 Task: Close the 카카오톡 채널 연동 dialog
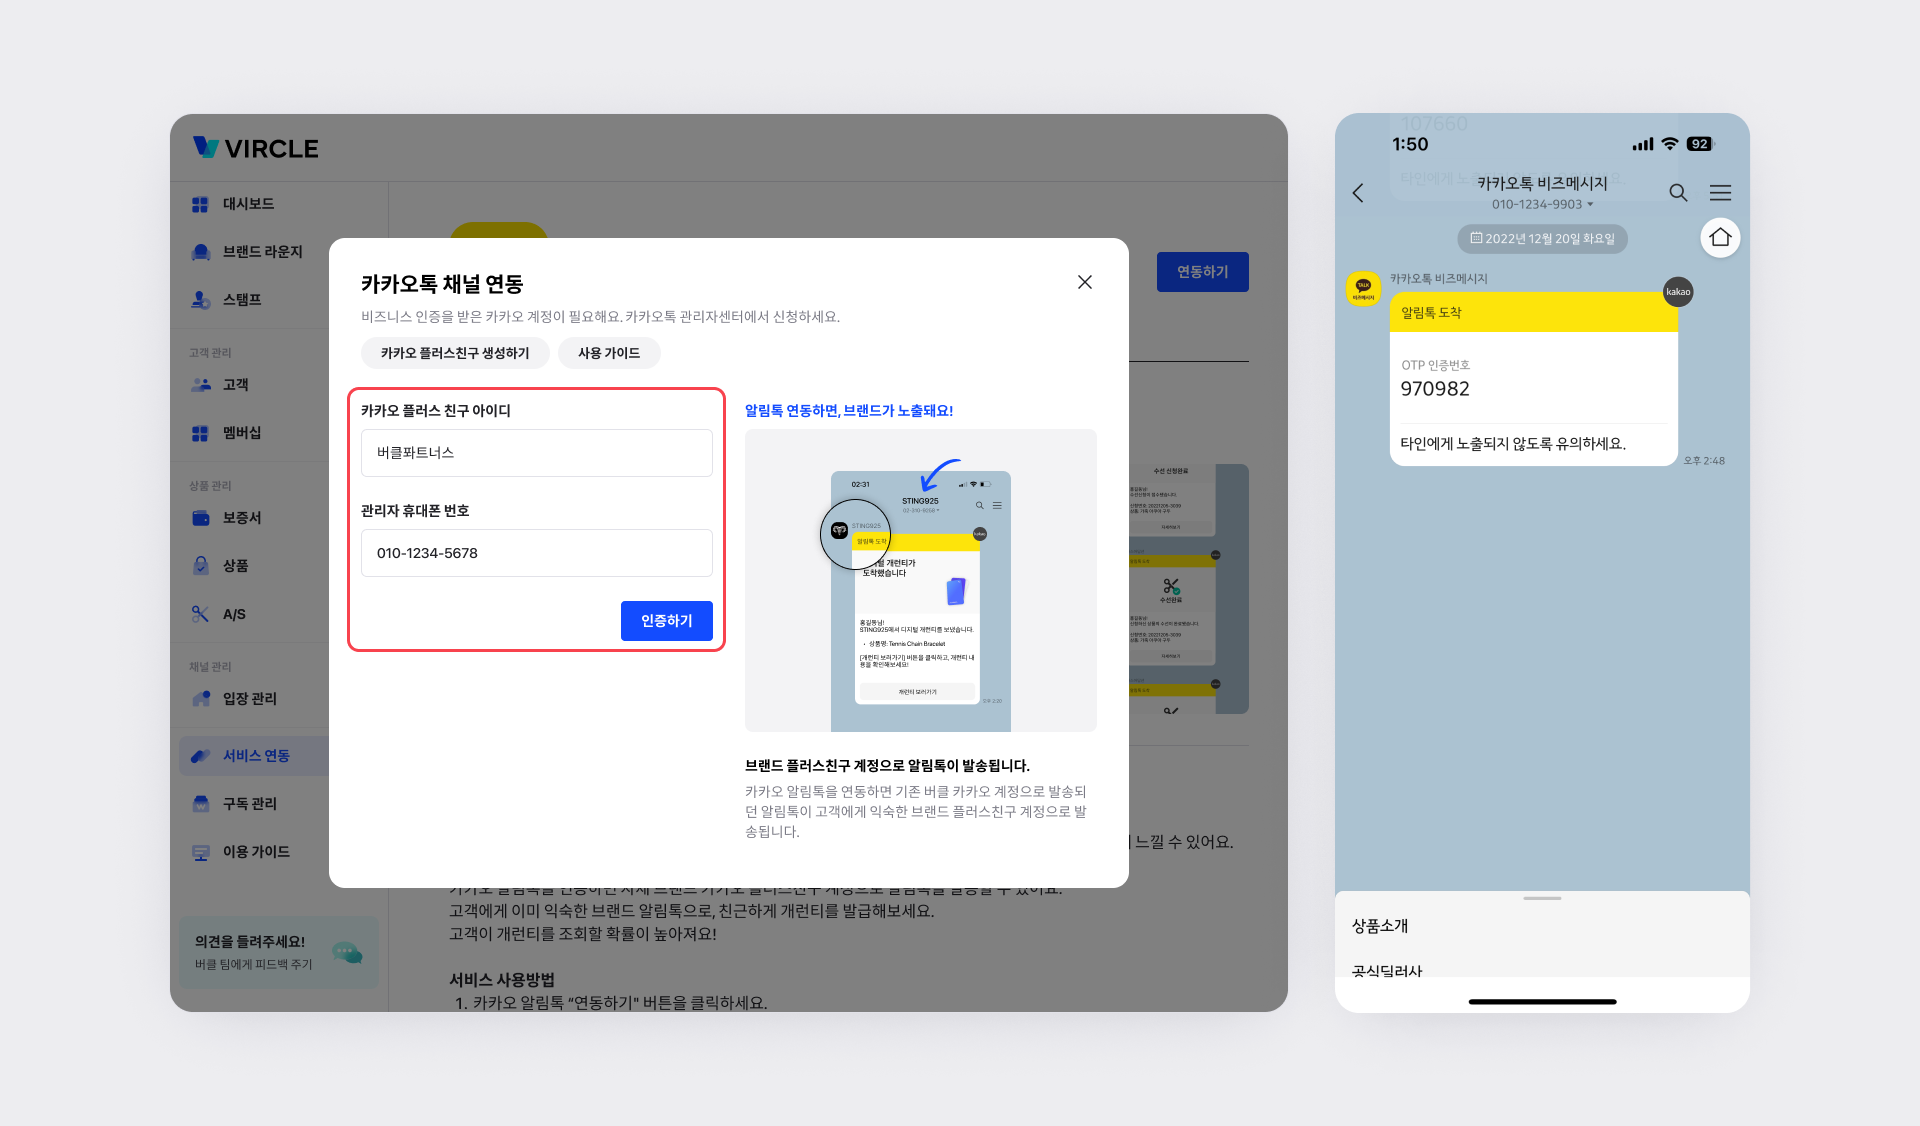pos(1084,282)
